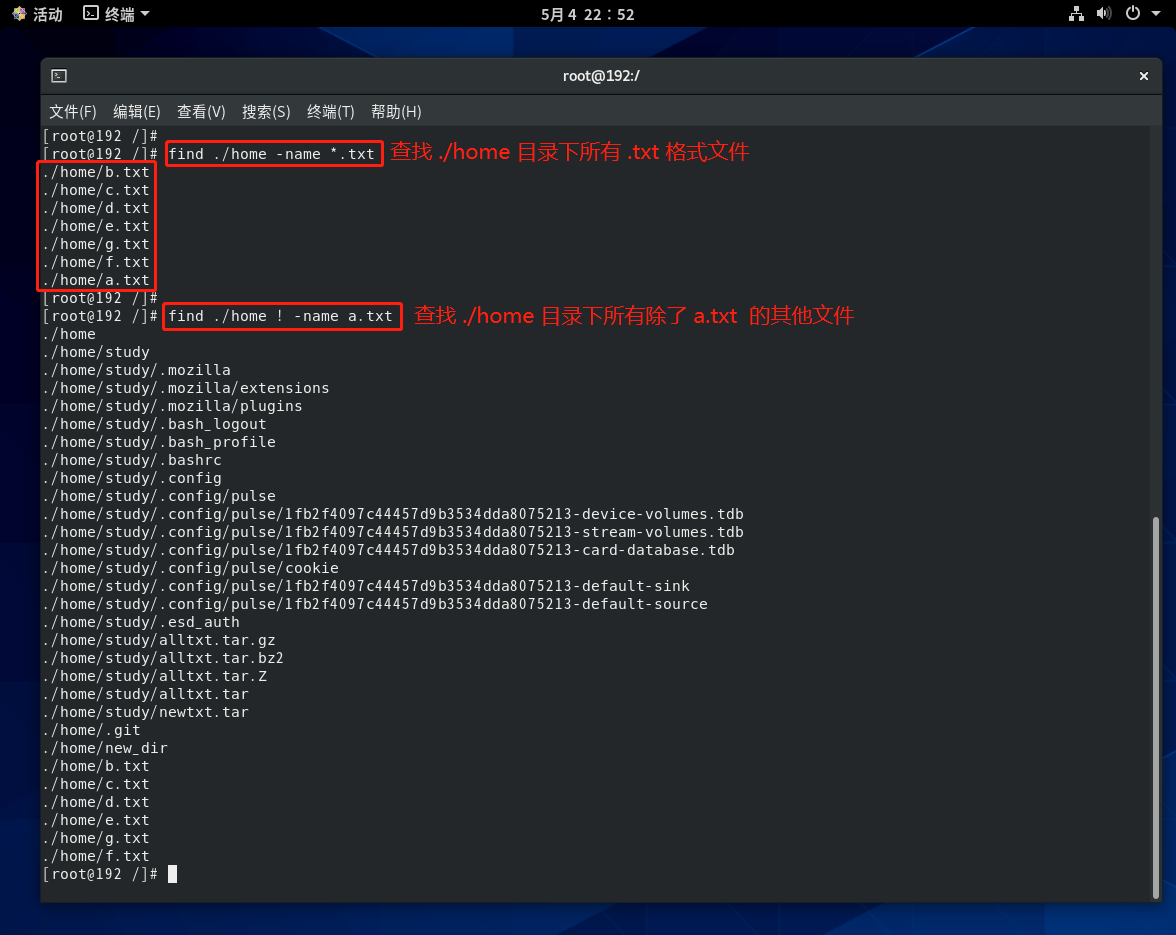Open the 编辑(E) menu
The width and height of the screenshot is (1176, 935).
point(136,111)
